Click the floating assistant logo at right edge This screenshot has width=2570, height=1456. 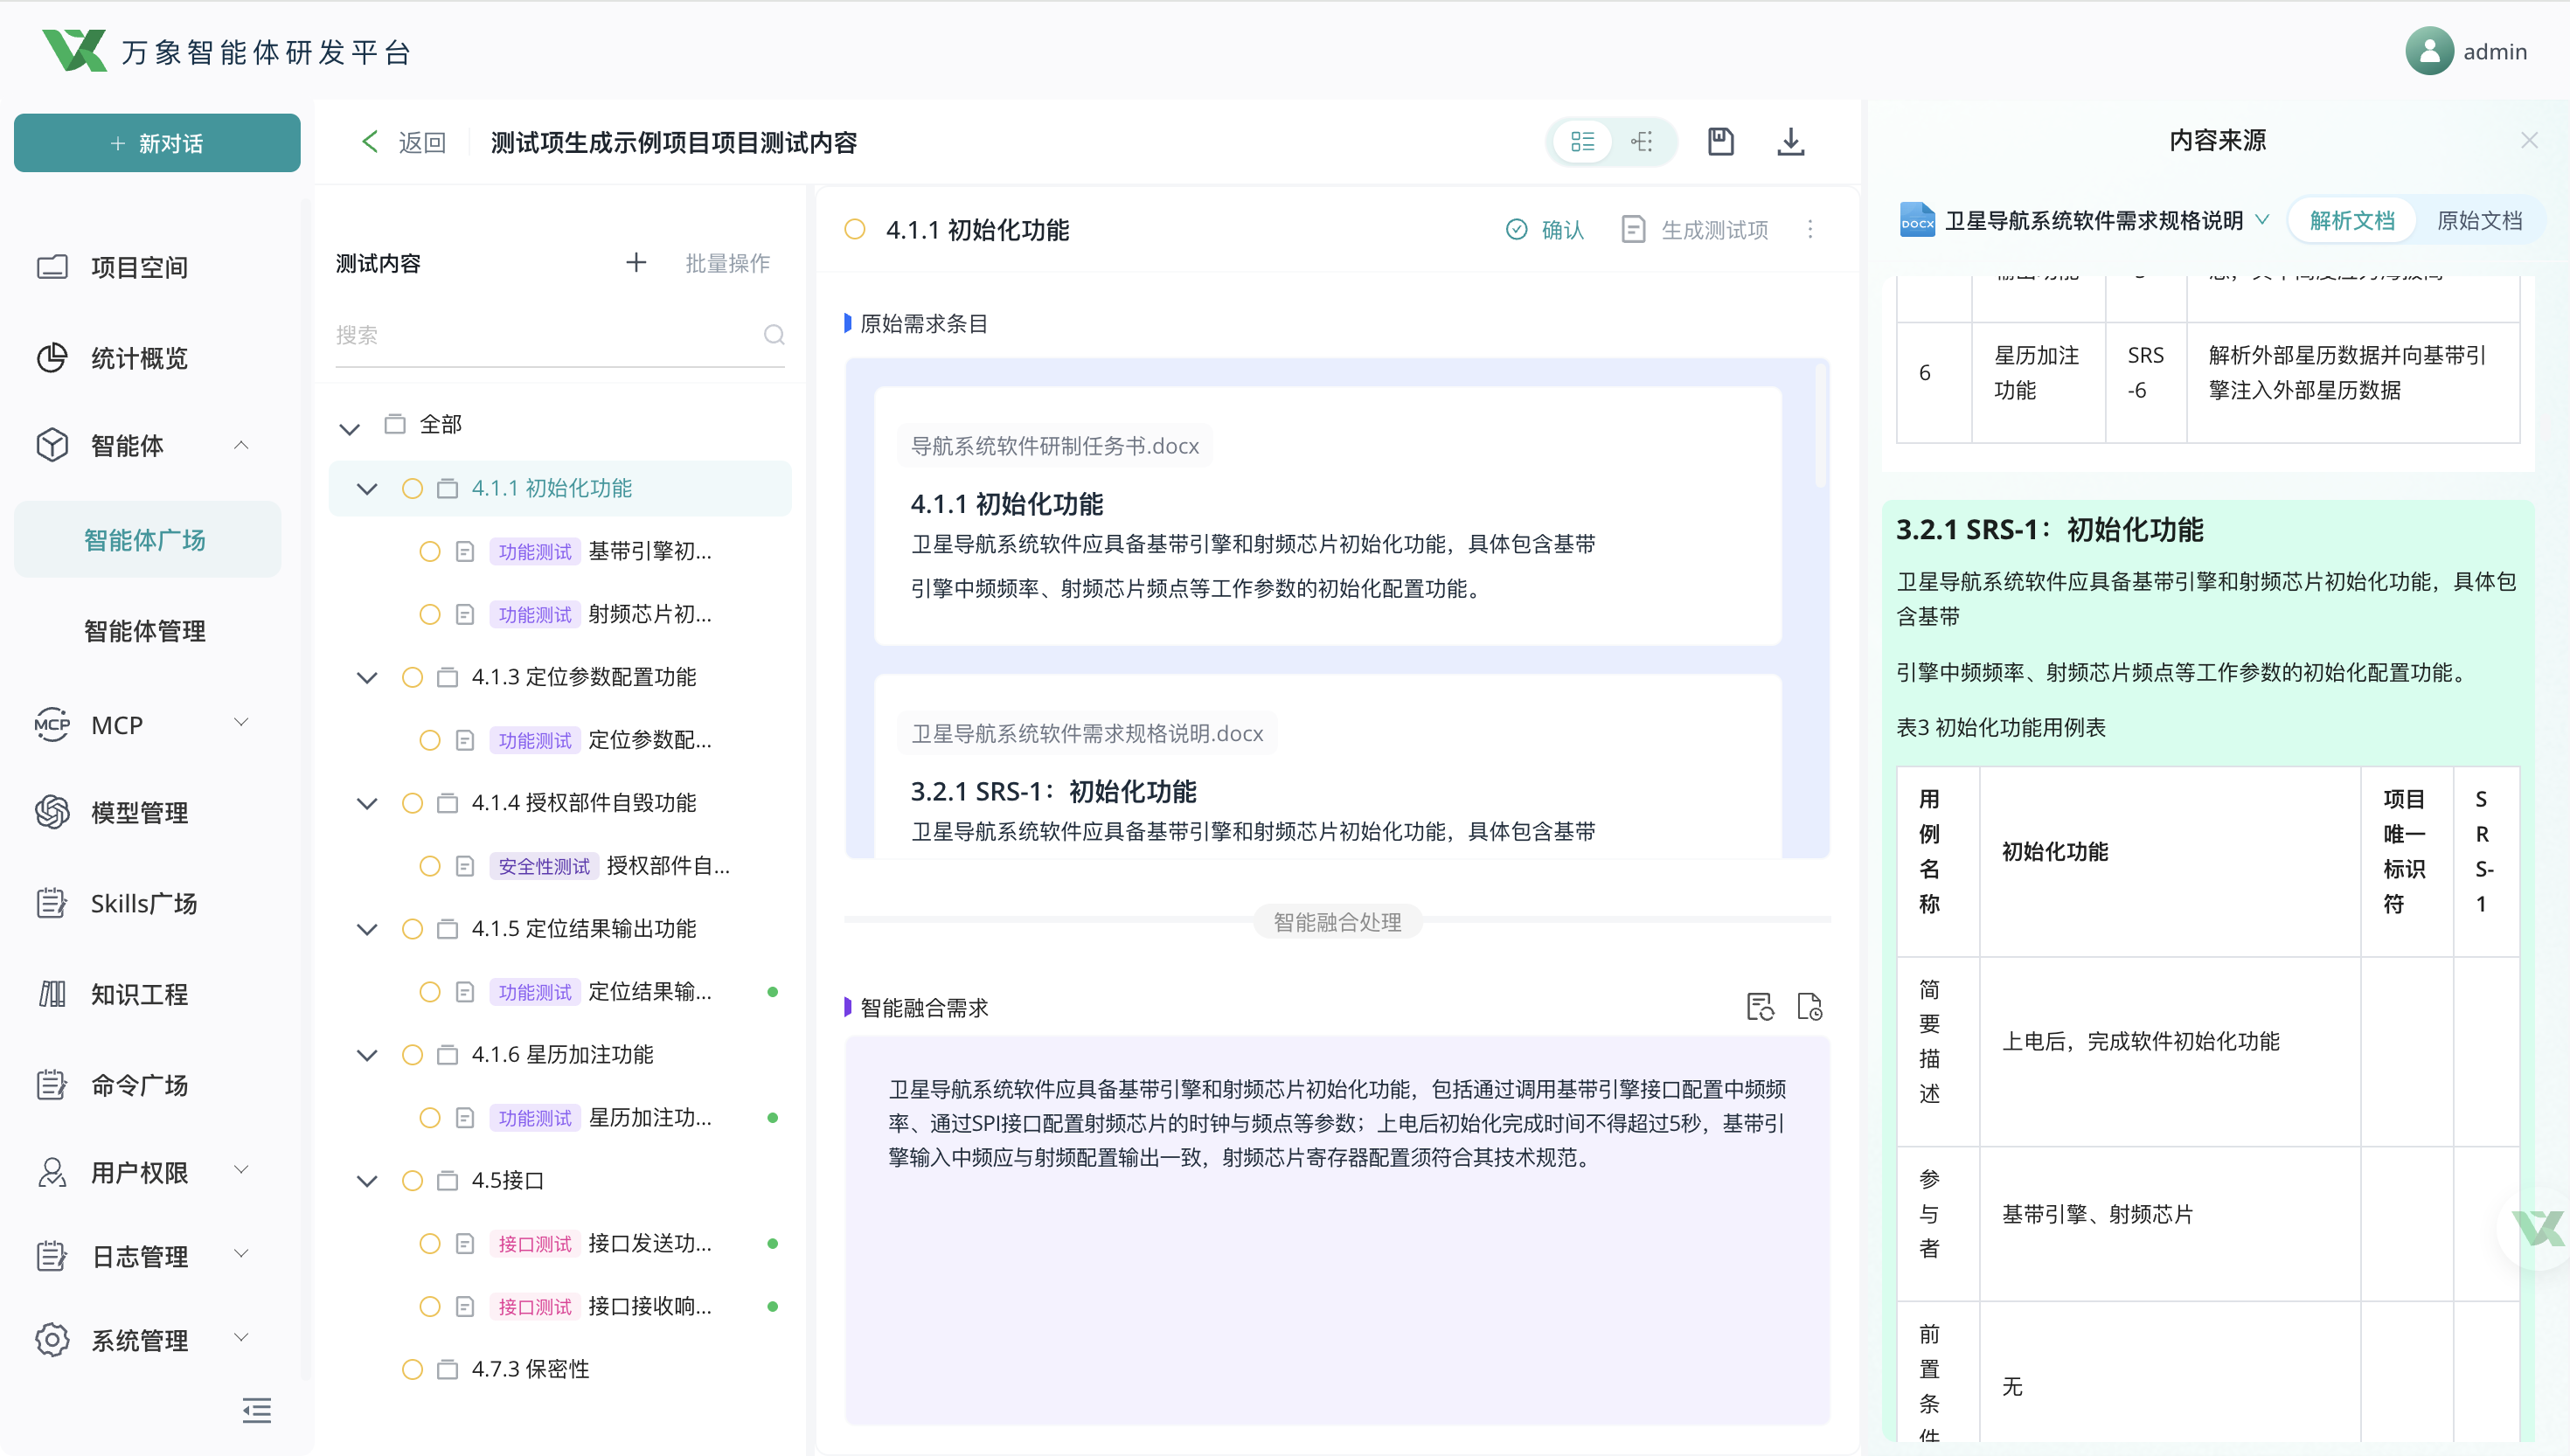(2538, 1229)
